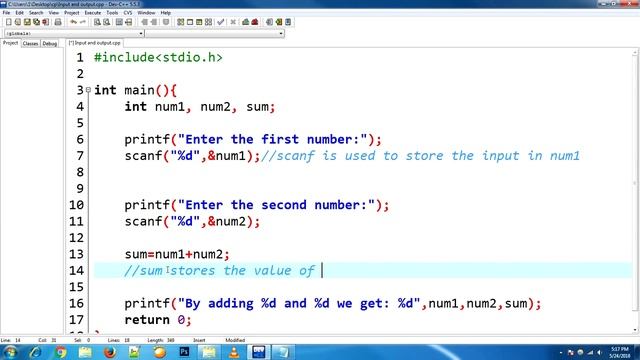Switch to the Classes side tab
640x360 pixels.
[x=30, y=43]
